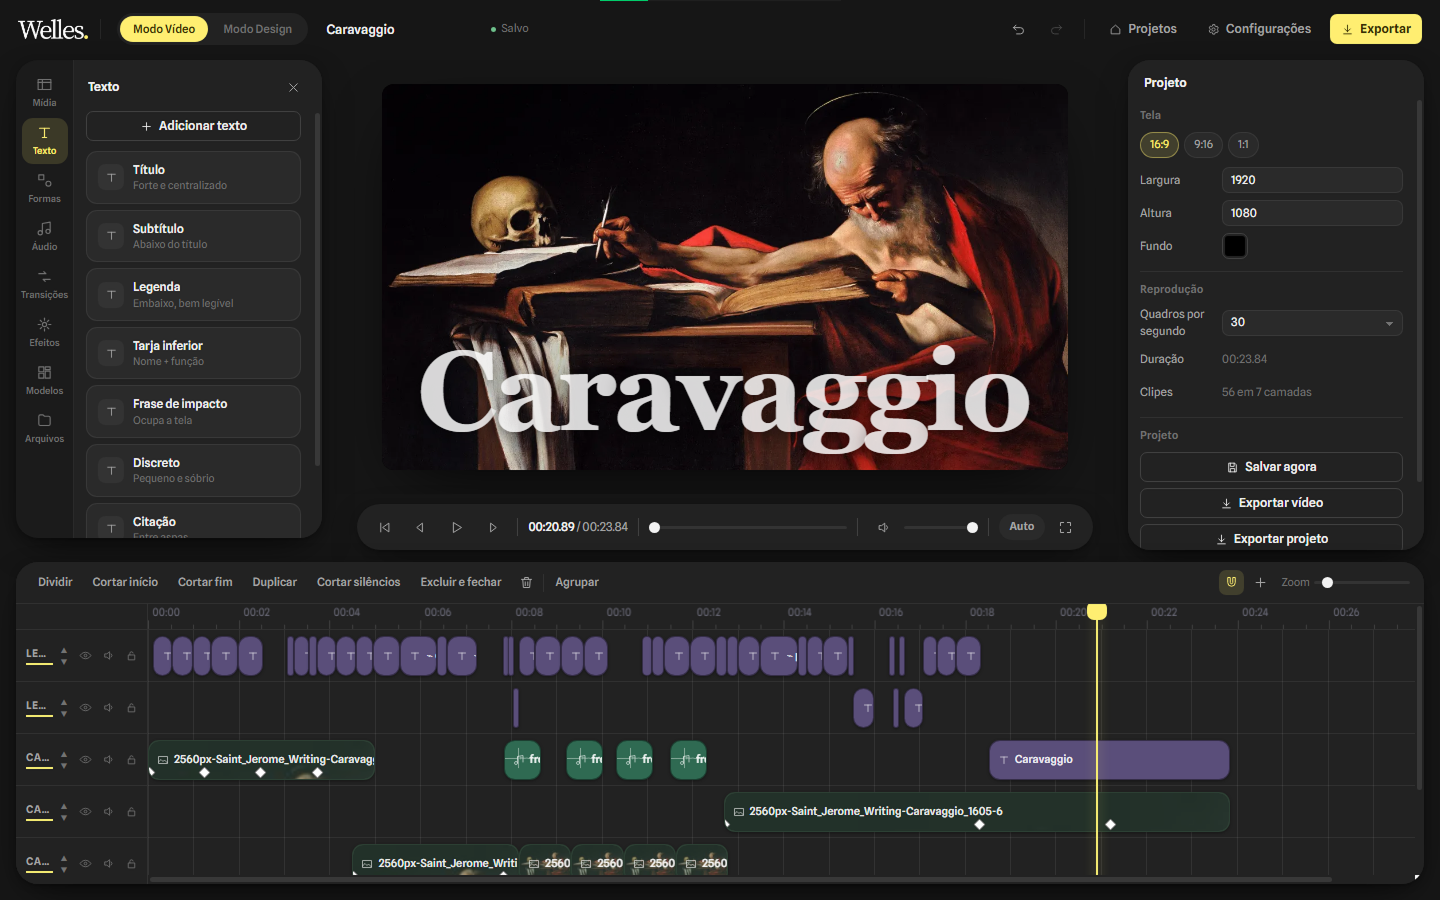The height and width of the screenshot is (900, 1440).
Task: Add a new track with the plus icon
Action: point(1260,582)
